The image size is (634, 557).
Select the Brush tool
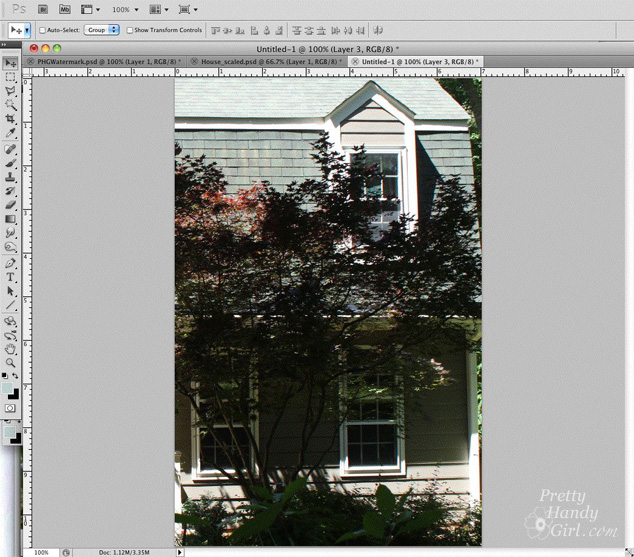(x=10, y=163)
